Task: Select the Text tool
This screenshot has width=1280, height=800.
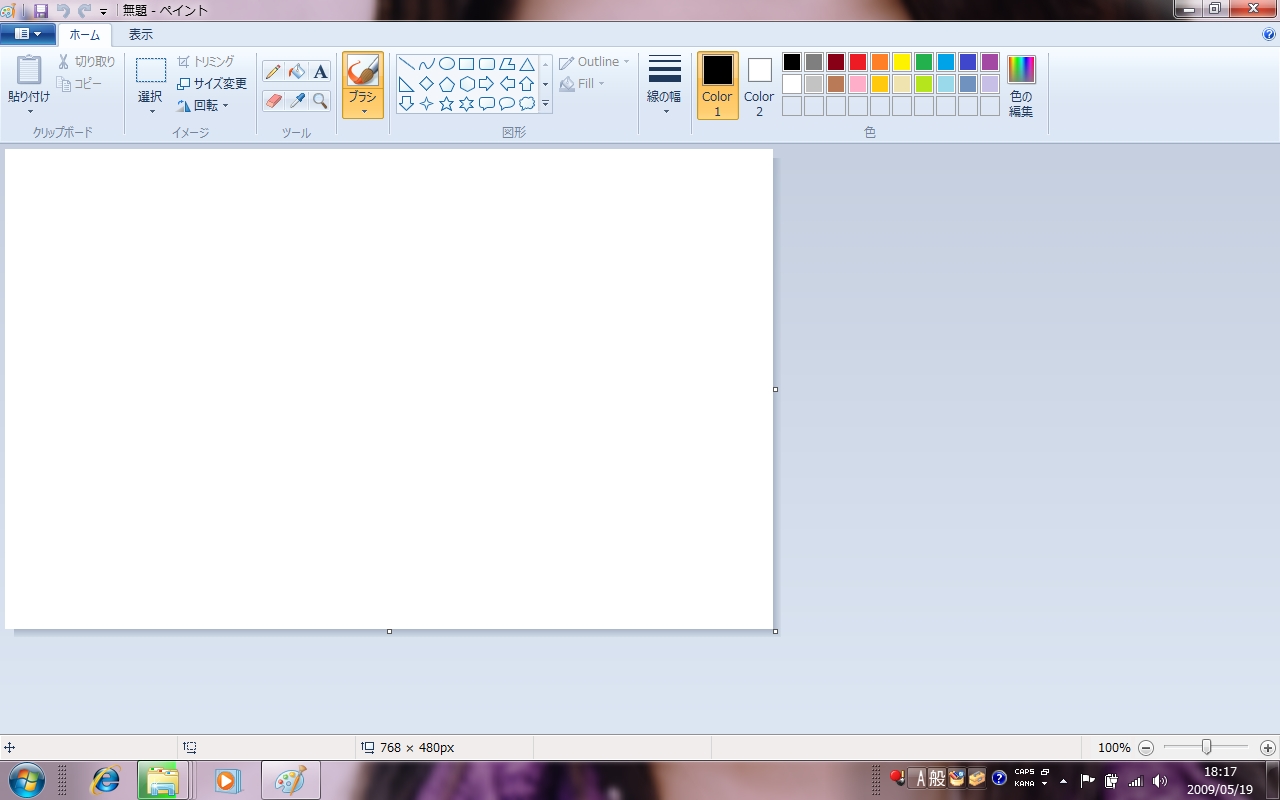Action: pos(320,72)
